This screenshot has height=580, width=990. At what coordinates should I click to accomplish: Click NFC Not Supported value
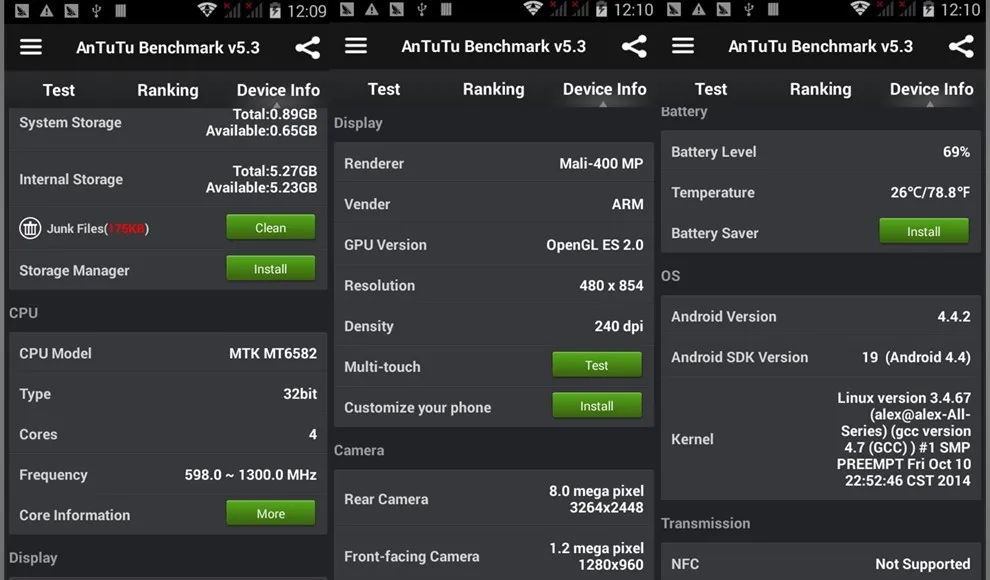922,564
